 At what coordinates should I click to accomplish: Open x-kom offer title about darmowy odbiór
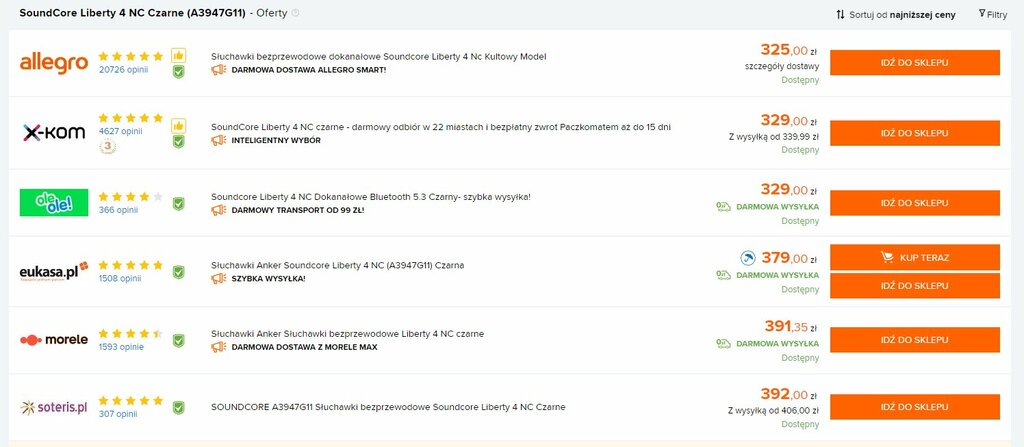(441, 127)
